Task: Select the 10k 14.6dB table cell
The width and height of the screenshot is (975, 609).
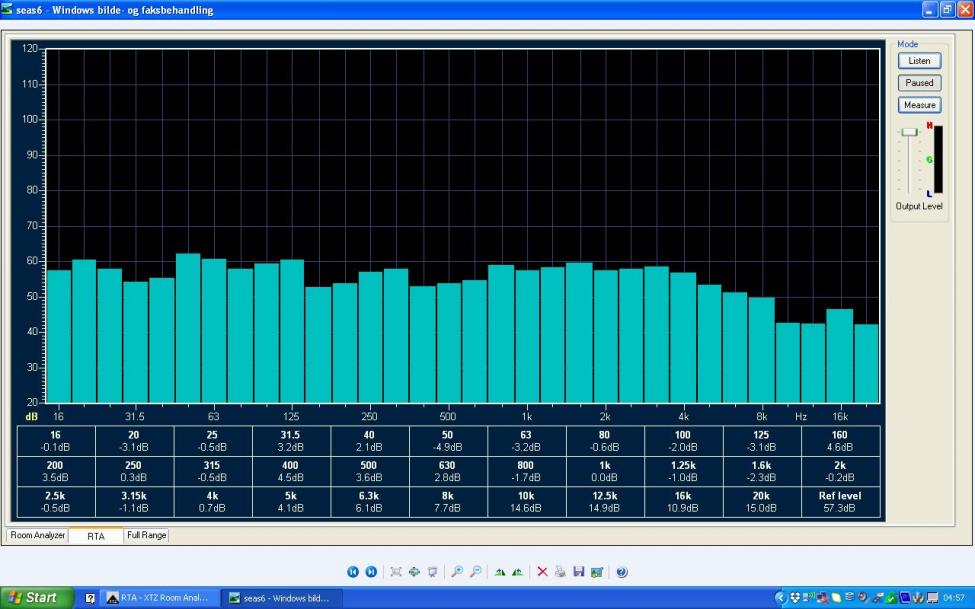Action: coord(526,502)
